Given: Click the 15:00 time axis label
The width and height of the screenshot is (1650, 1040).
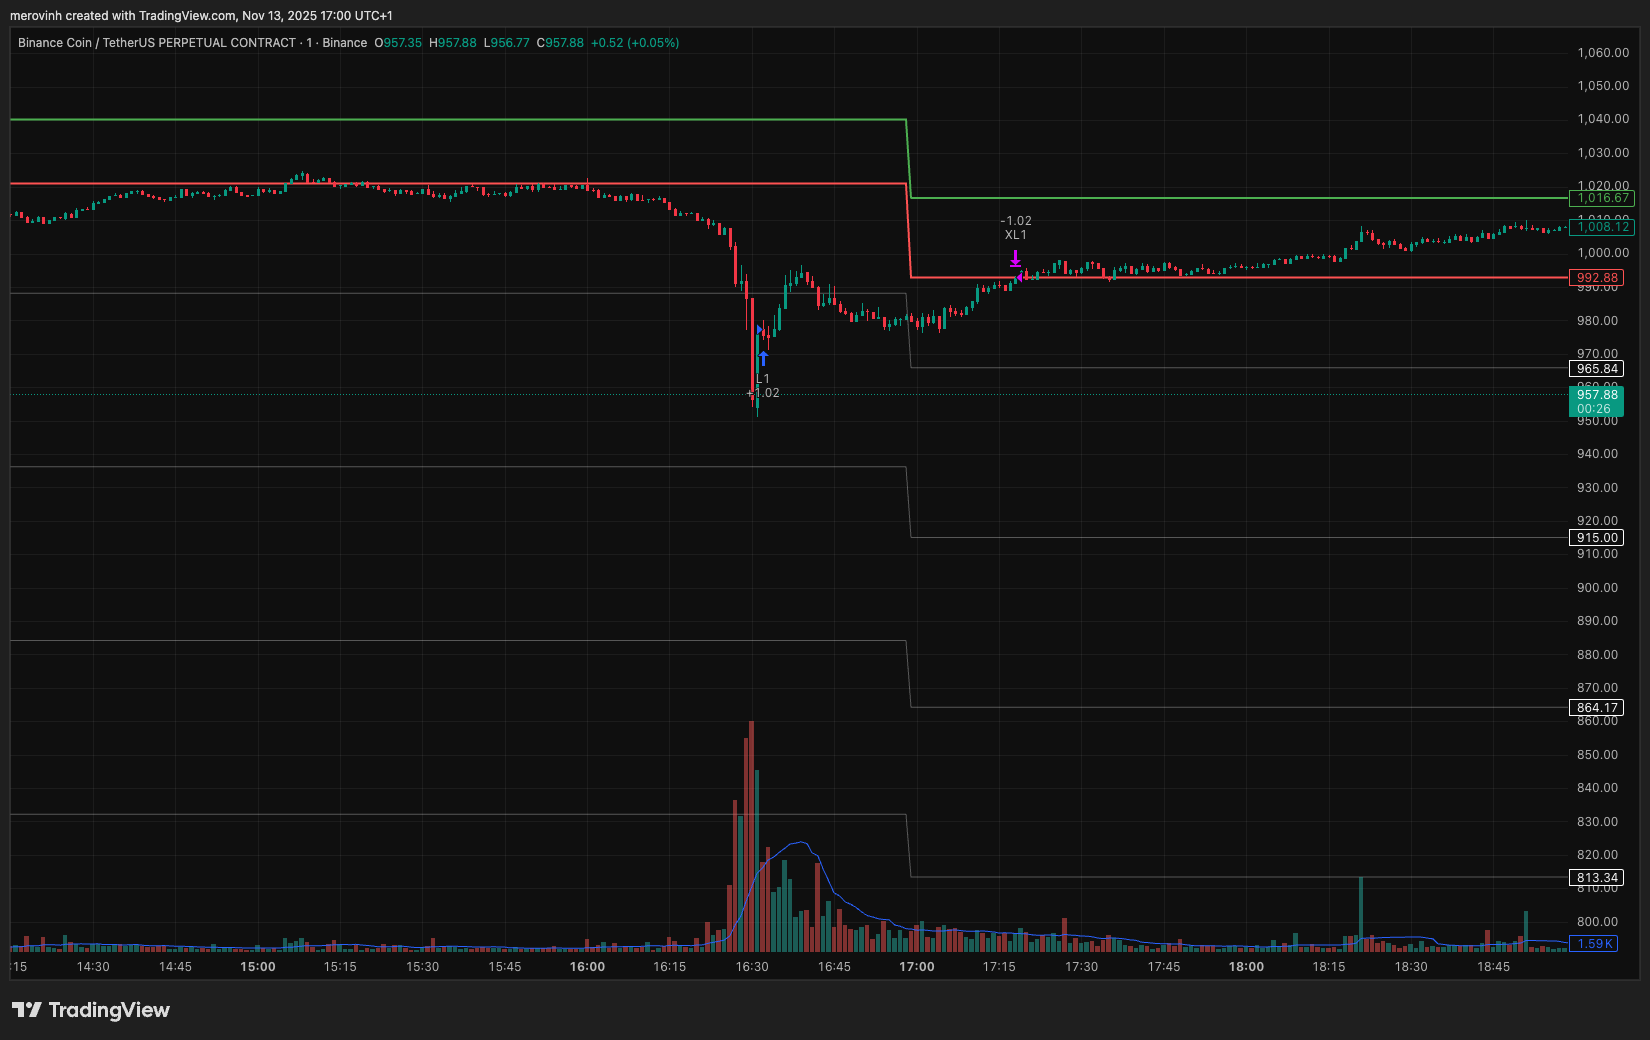Looking at the screenshot, I should tap(258, 967).
